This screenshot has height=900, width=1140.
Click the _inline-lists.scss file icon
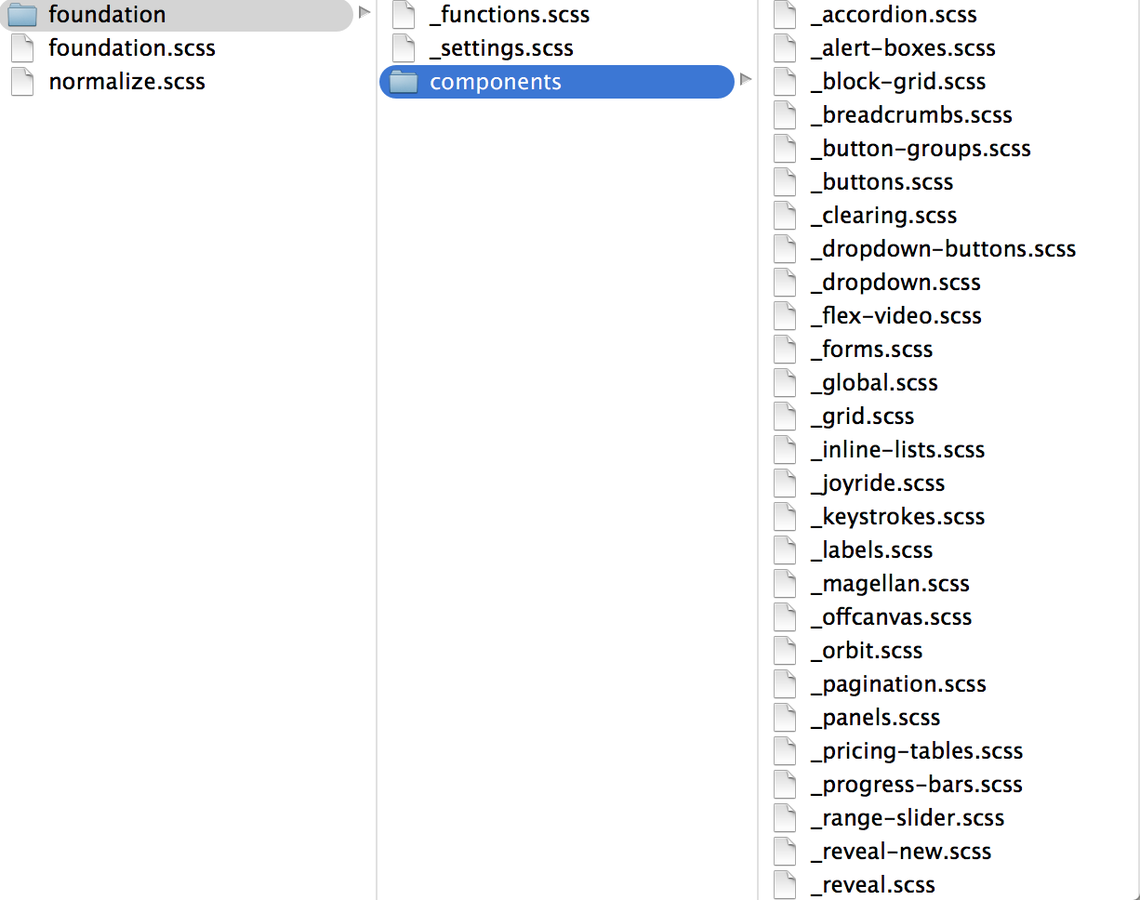(x=784, y=449)
